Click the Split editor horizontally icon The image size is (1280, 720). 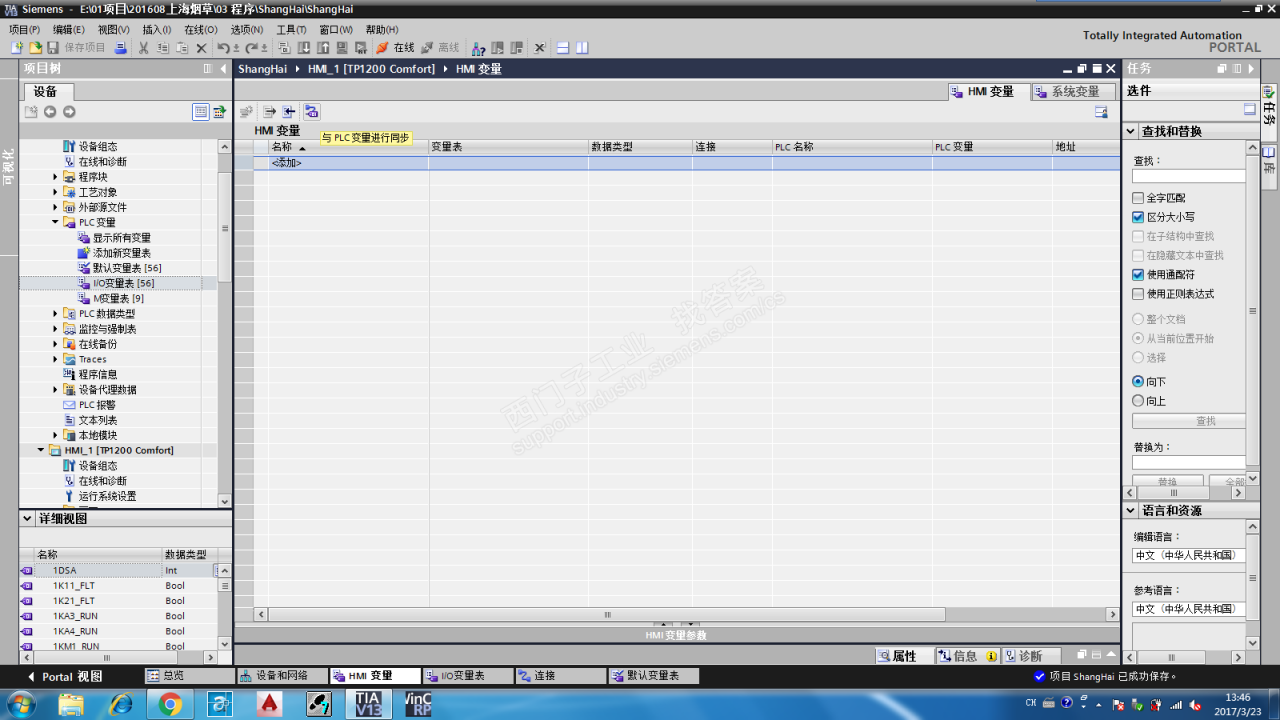[563, 48]
